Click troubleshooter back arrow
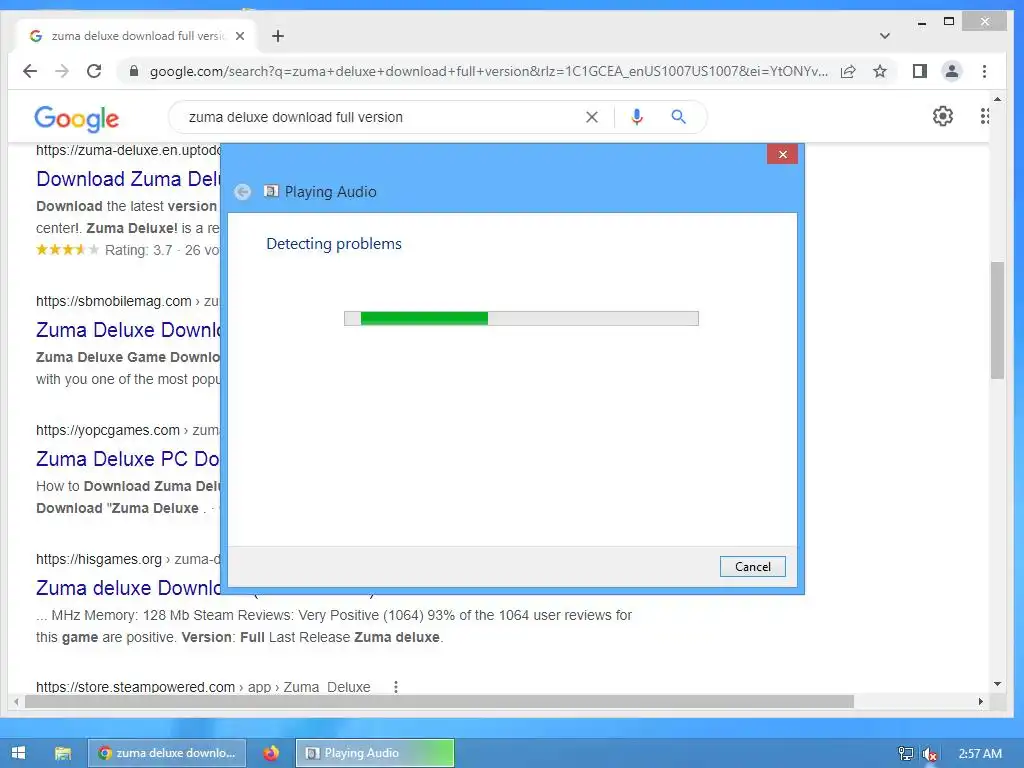 pyautogui.click(x=242, y=192)
